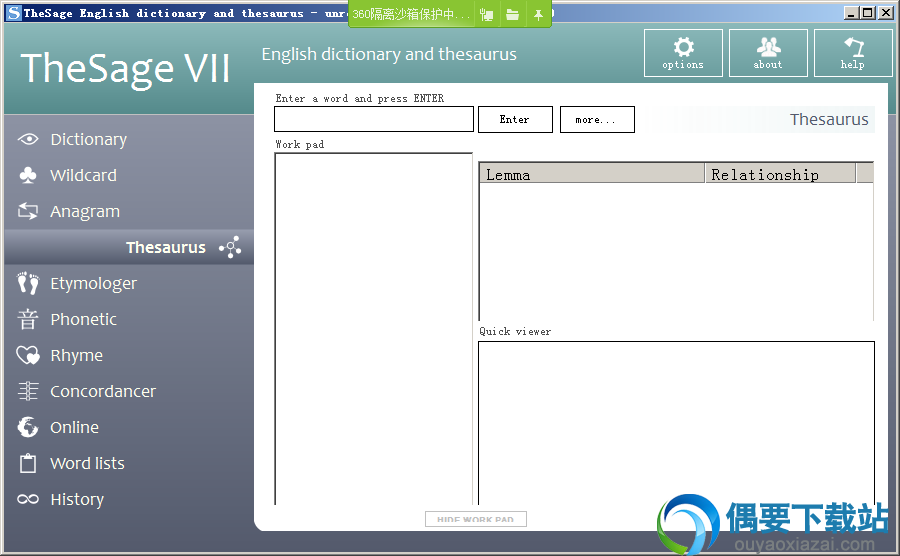Open Word lists label
The width and height of the screenshot is (900, 556).
(87, 463)
